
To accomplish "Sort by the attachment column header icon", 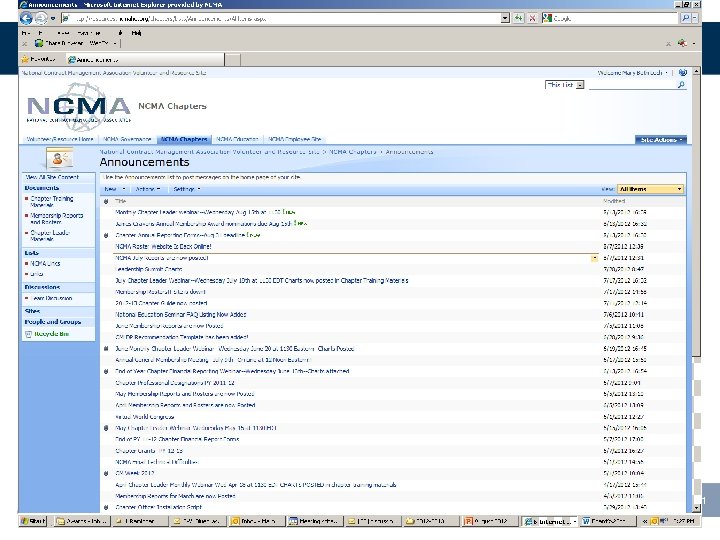I will (106, 201).
